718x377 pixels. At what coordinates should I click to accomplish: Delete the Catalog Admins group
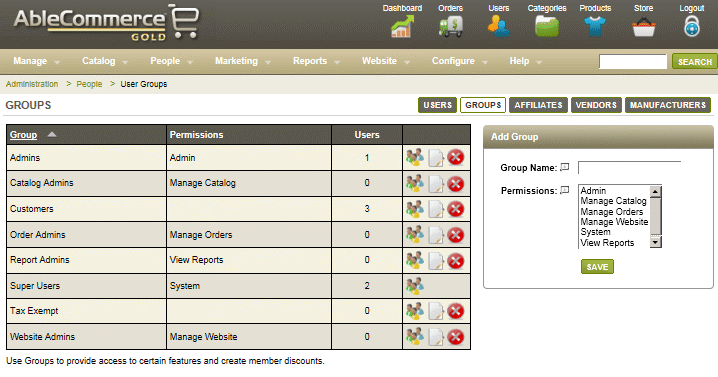pos(456,184)
